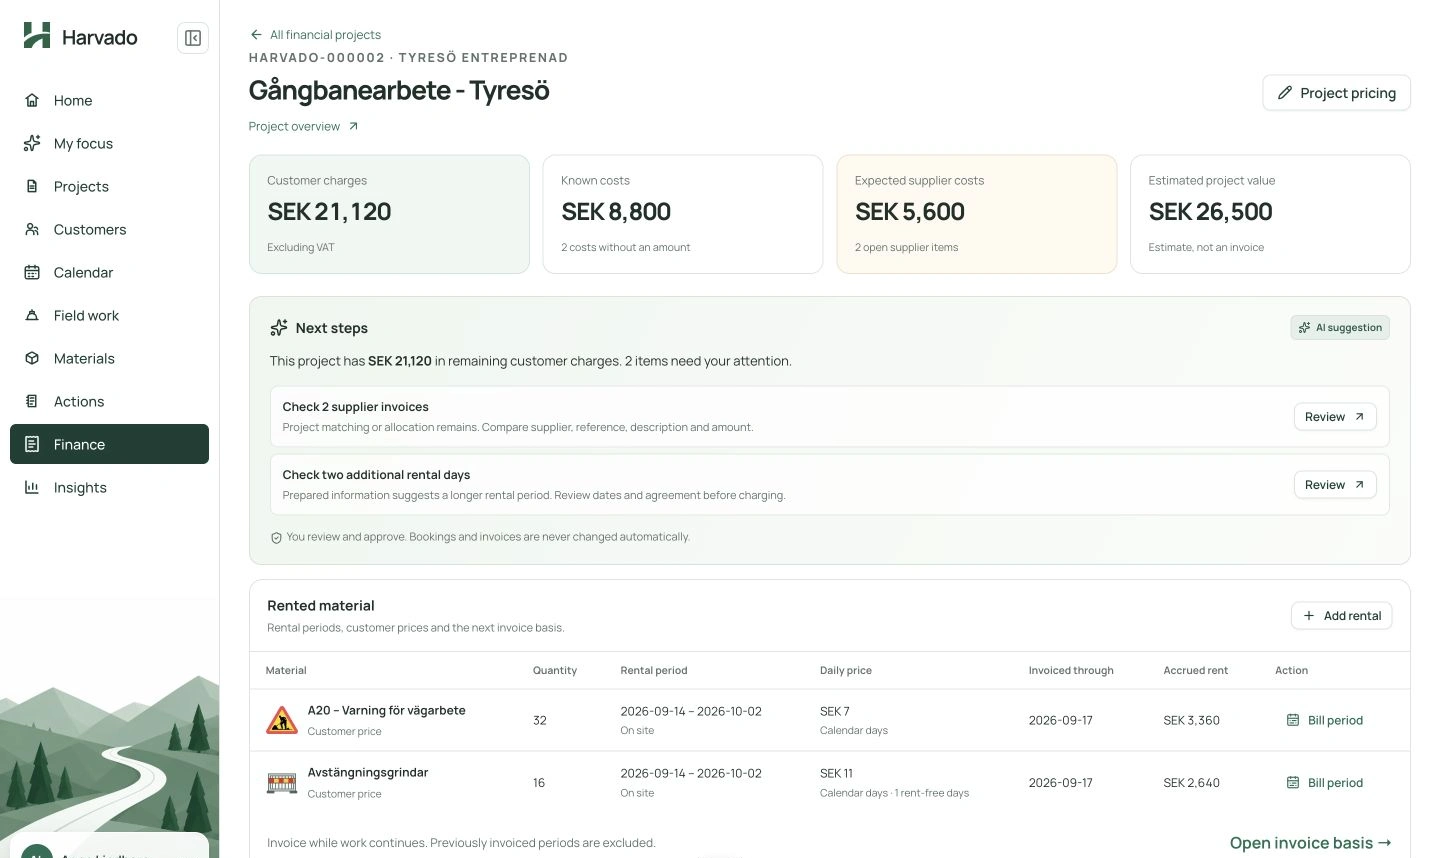Click quantity 16 in the Avstängningsgrindar row

point(539,783)
